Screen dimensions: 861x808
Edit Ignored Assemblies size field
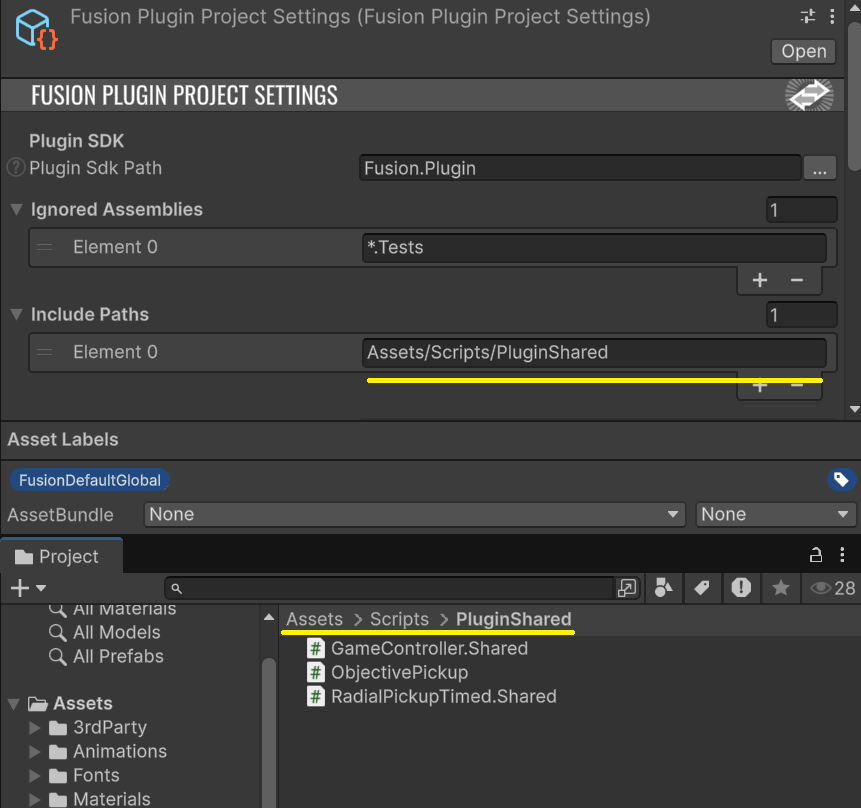801,210
